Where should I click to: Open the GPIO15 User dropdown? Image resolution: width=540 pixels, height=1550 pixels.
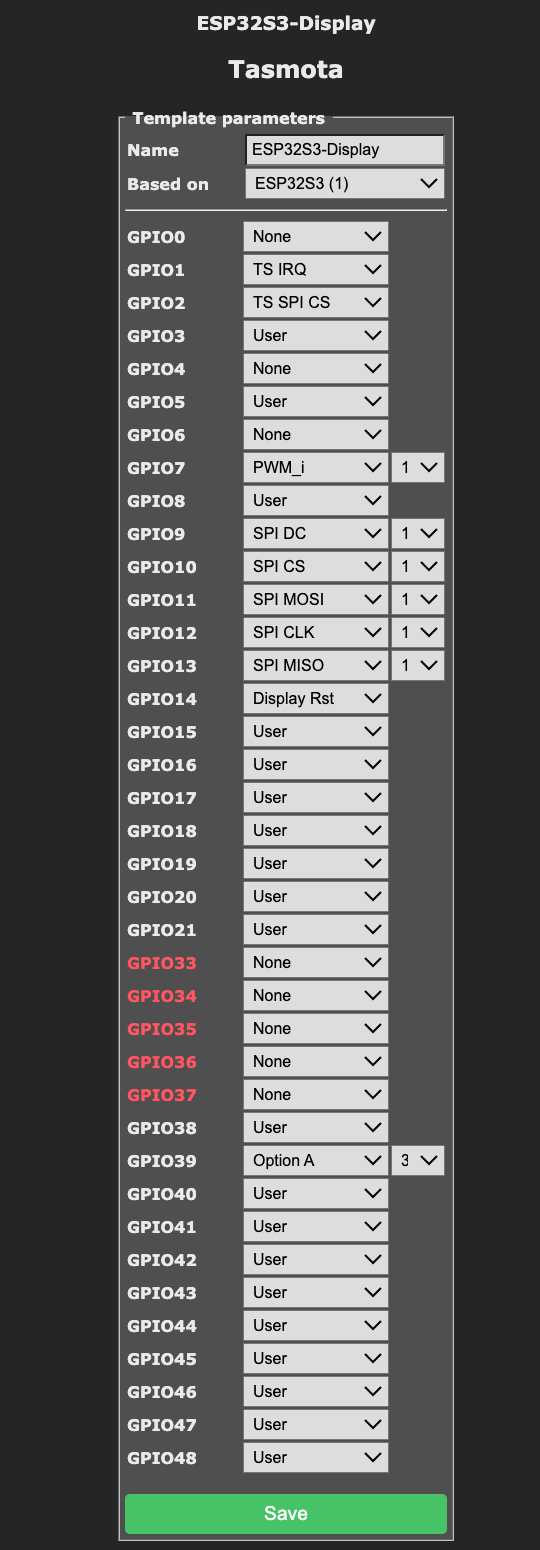[316, 732]
